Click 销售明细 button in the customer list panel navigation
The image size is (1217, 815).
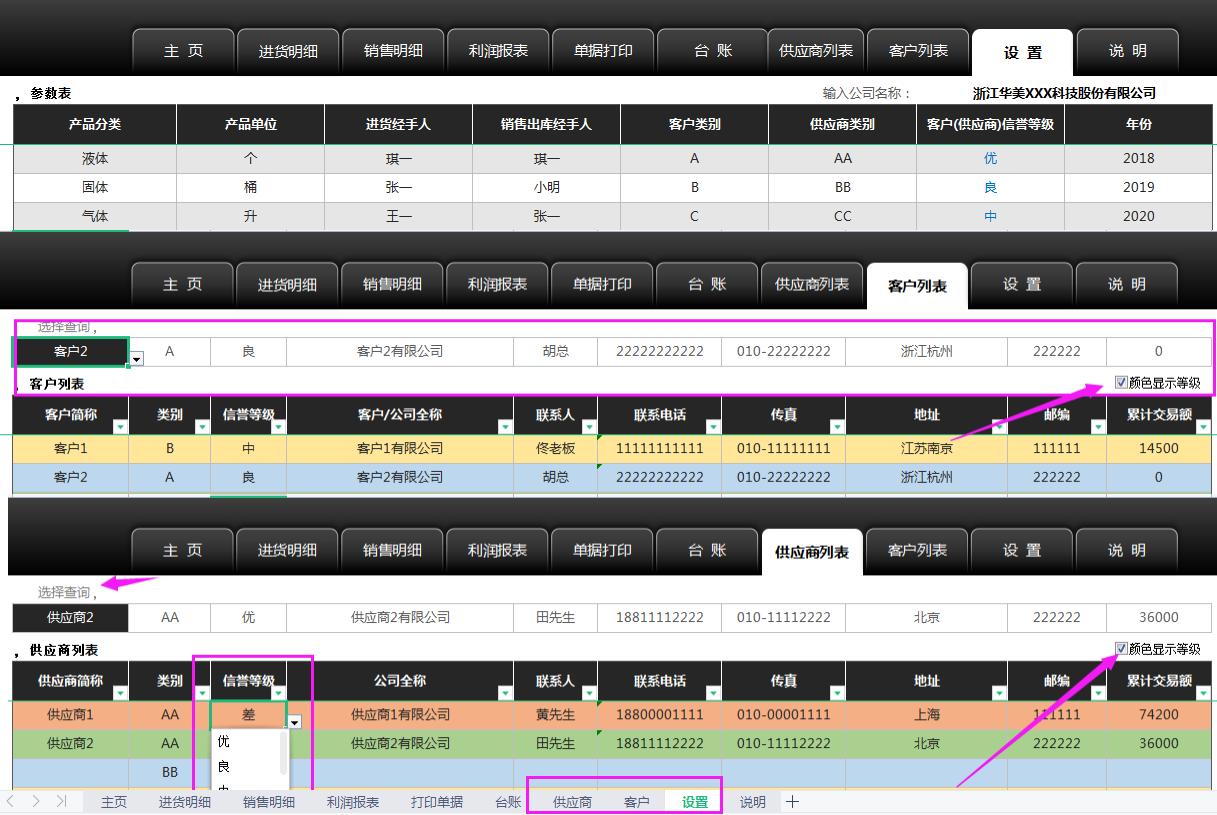(x=392, y=284)
